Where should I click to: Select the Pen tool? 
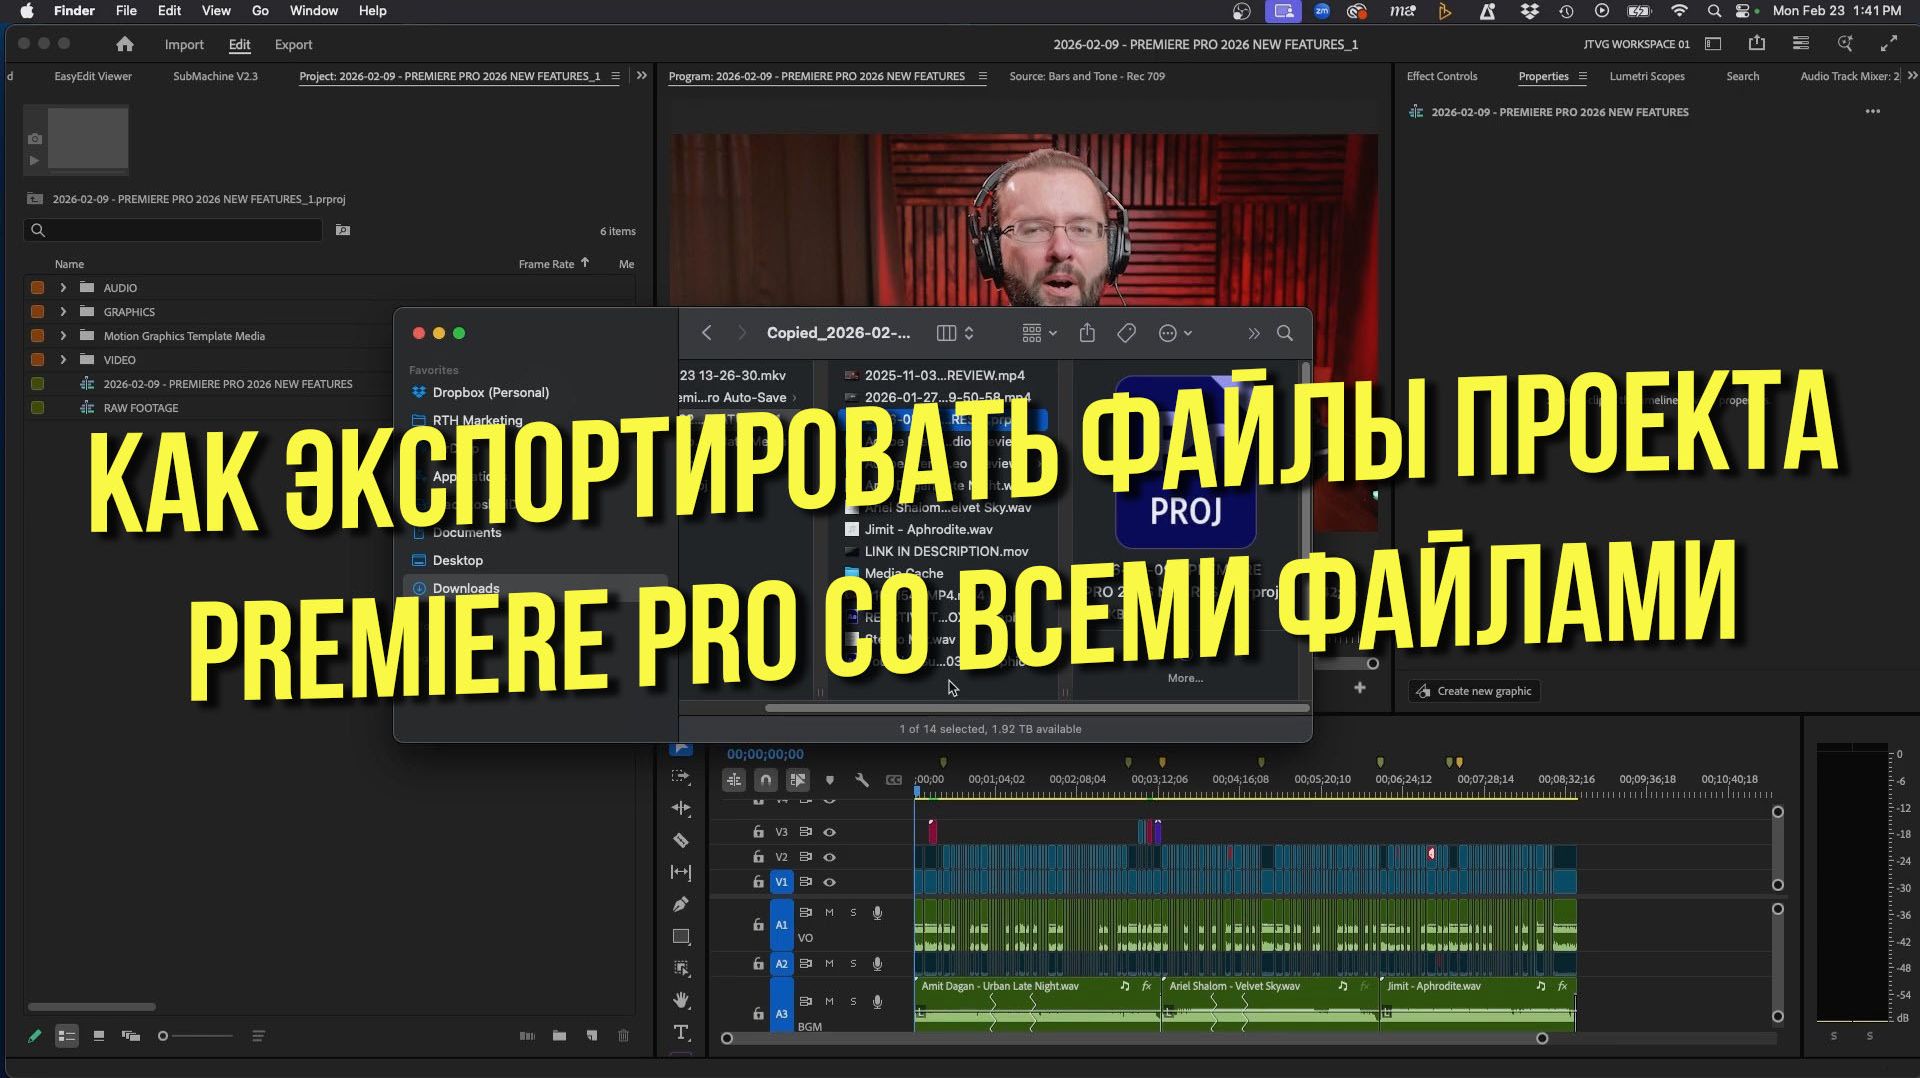coord(682,903)
